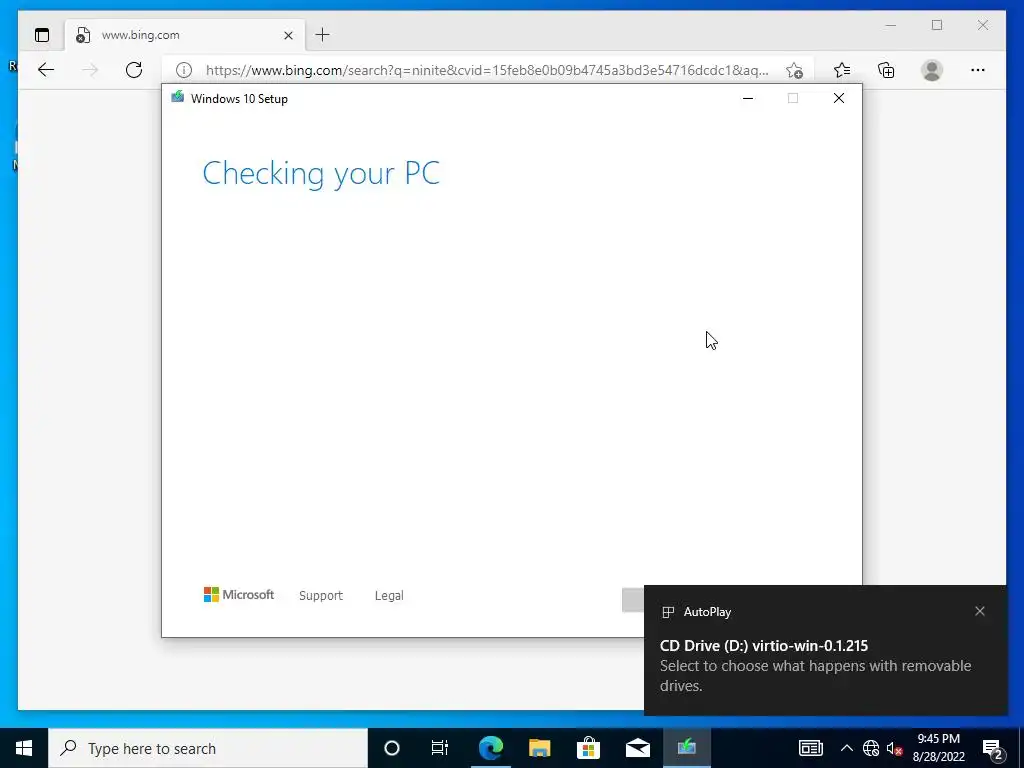Open Task View on the taskbar
1024x768 pixels.
point(440,748)
